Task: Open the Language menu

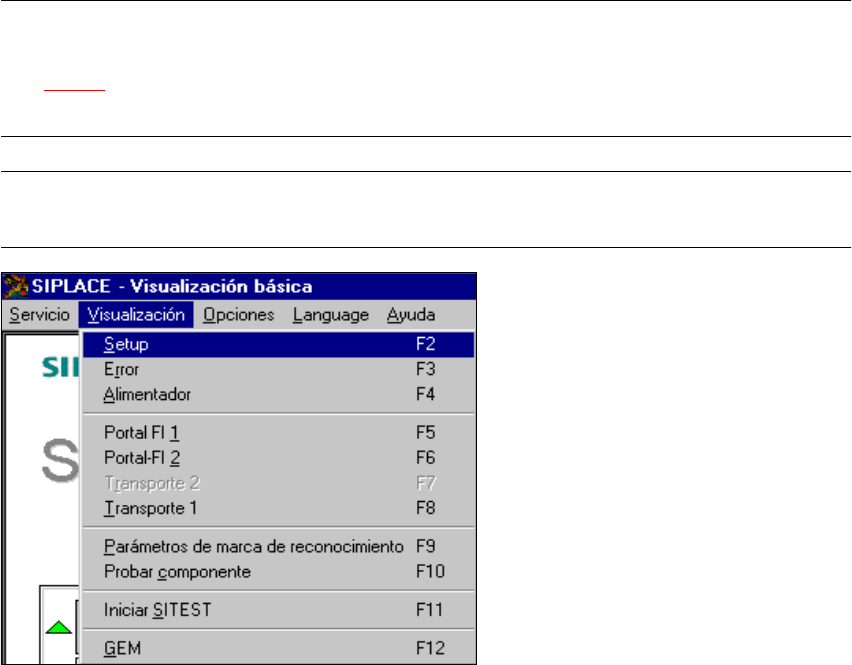Action: click(330, 315)
